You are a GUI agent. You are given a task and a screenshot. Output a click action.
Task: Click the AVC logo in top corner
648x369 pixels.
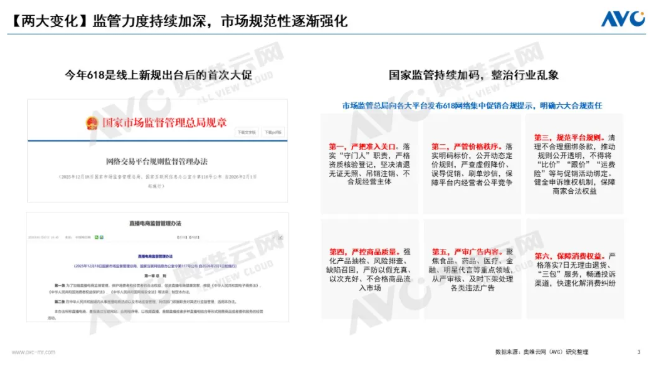(x=623, y=19)
